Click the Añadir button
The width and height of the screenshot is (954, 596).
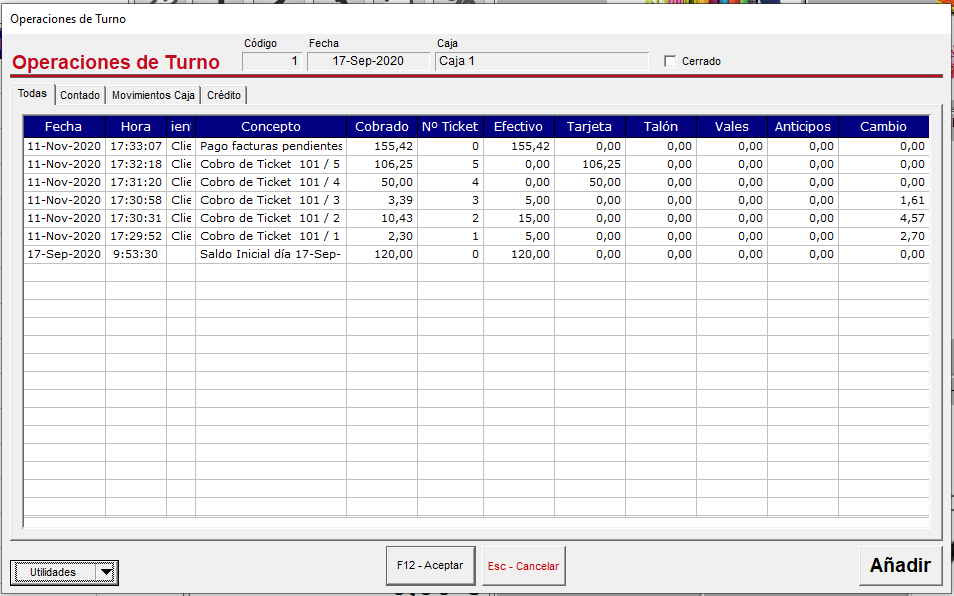point(900,565)
